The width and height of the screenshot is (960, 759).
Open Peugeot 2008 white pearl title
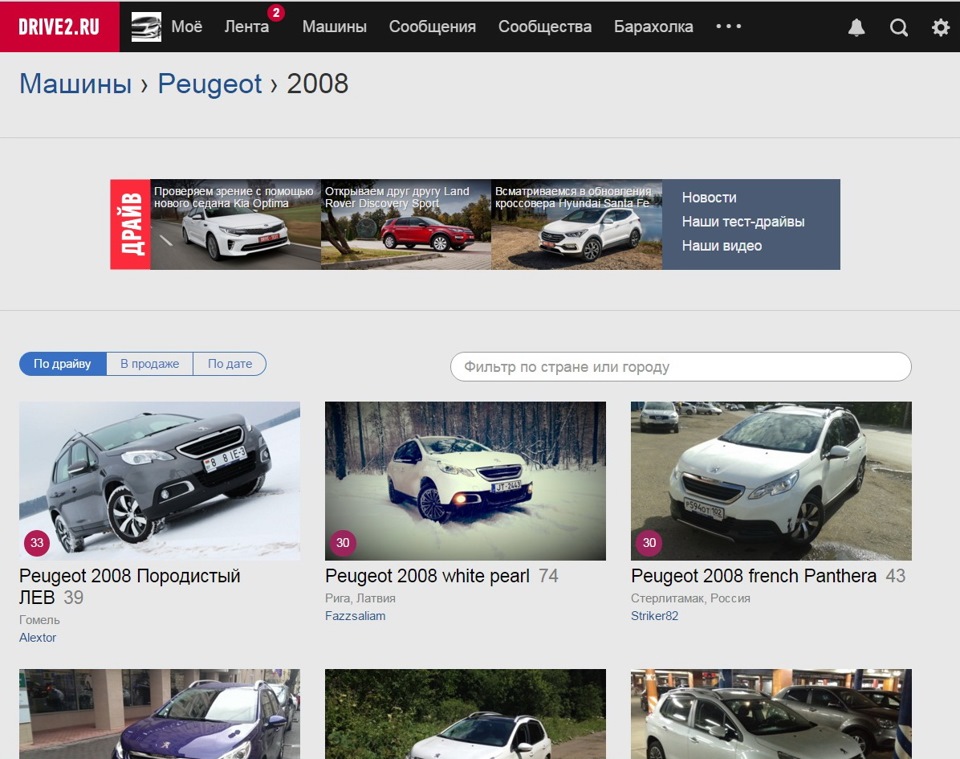[427, 576]
